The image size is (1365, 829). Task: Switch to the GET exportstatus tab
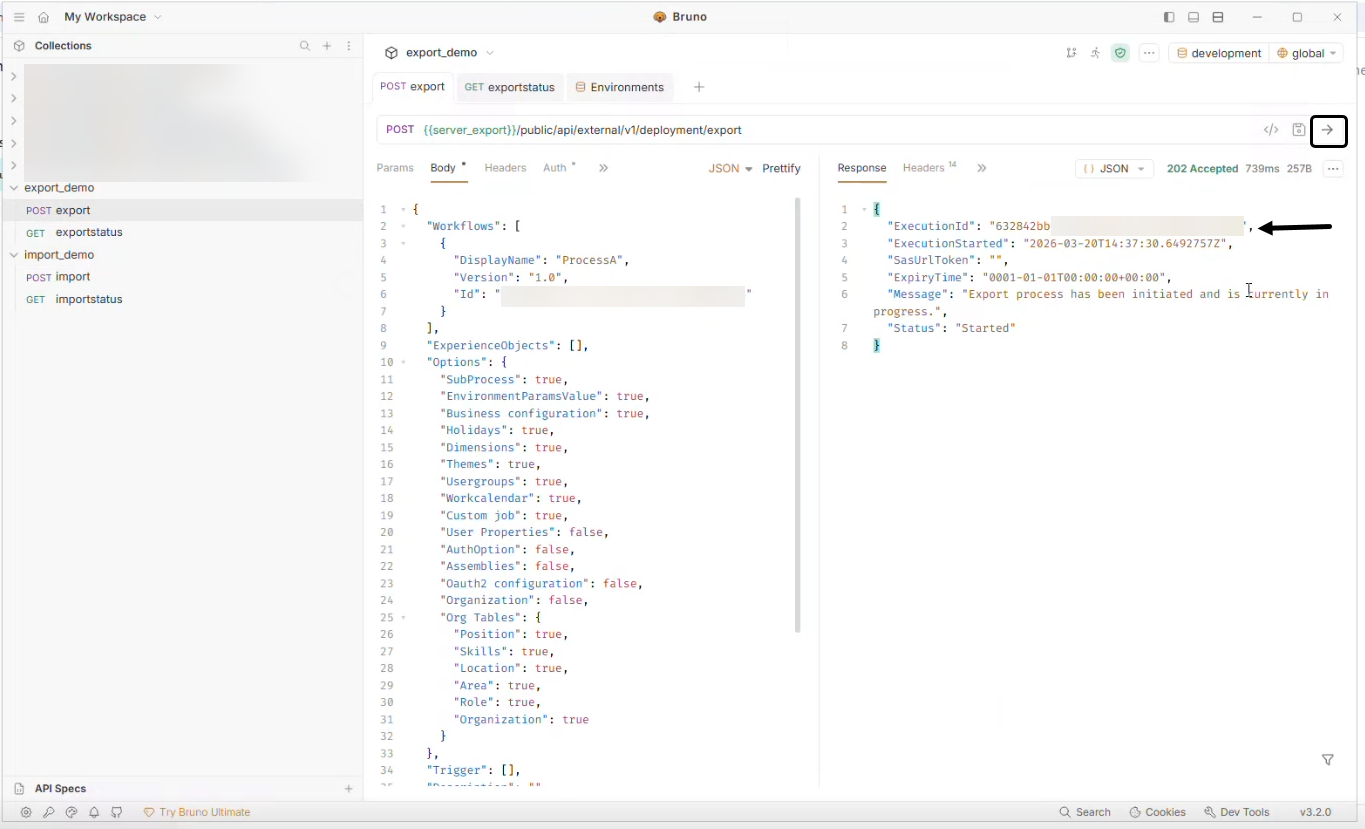pyautogui.click(x=509, y=87)
